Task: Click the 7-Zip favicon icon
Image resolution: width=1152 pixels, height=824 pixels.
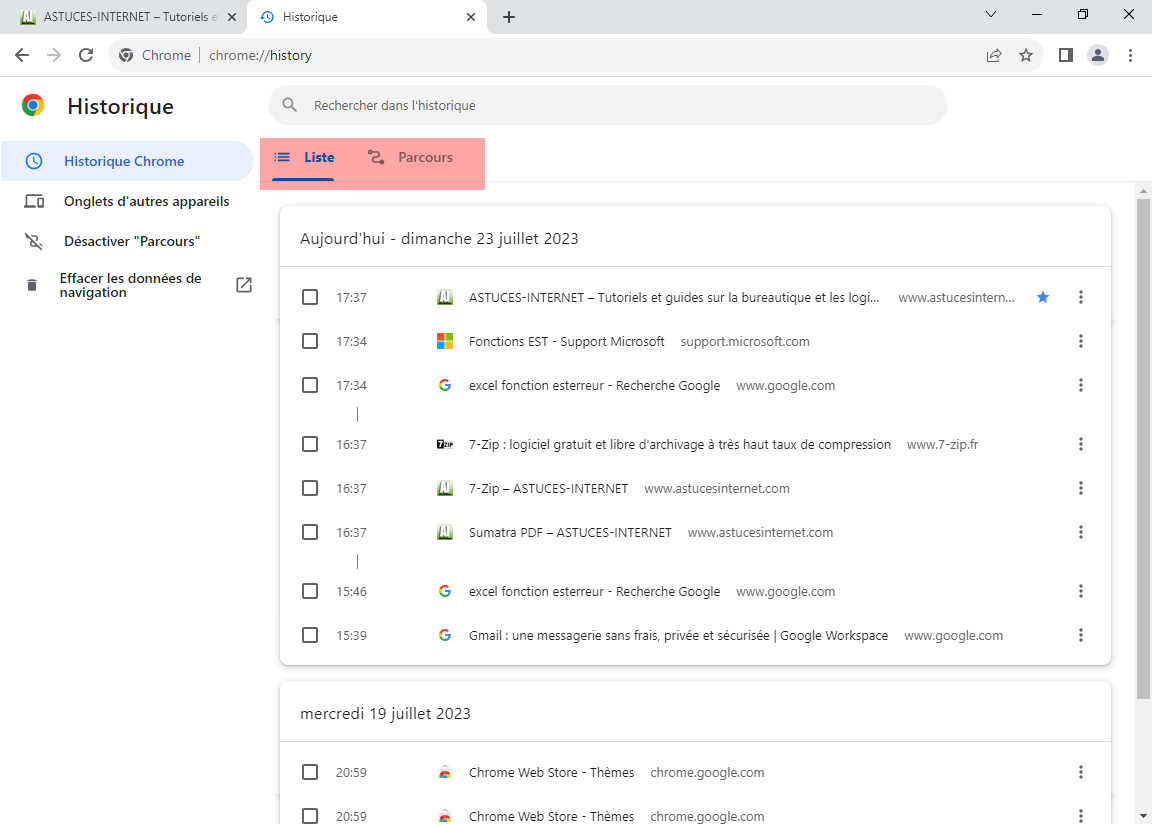Action: (444, 444)
